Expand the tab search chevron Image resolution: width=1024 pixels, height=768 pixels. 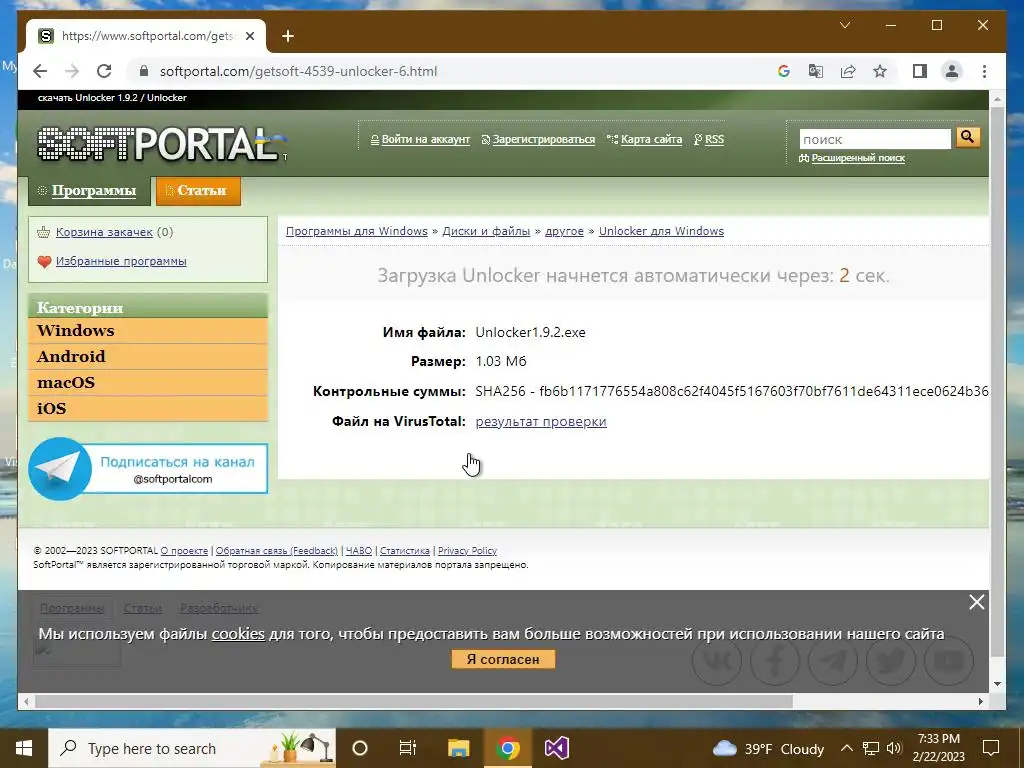pos(844,25)
